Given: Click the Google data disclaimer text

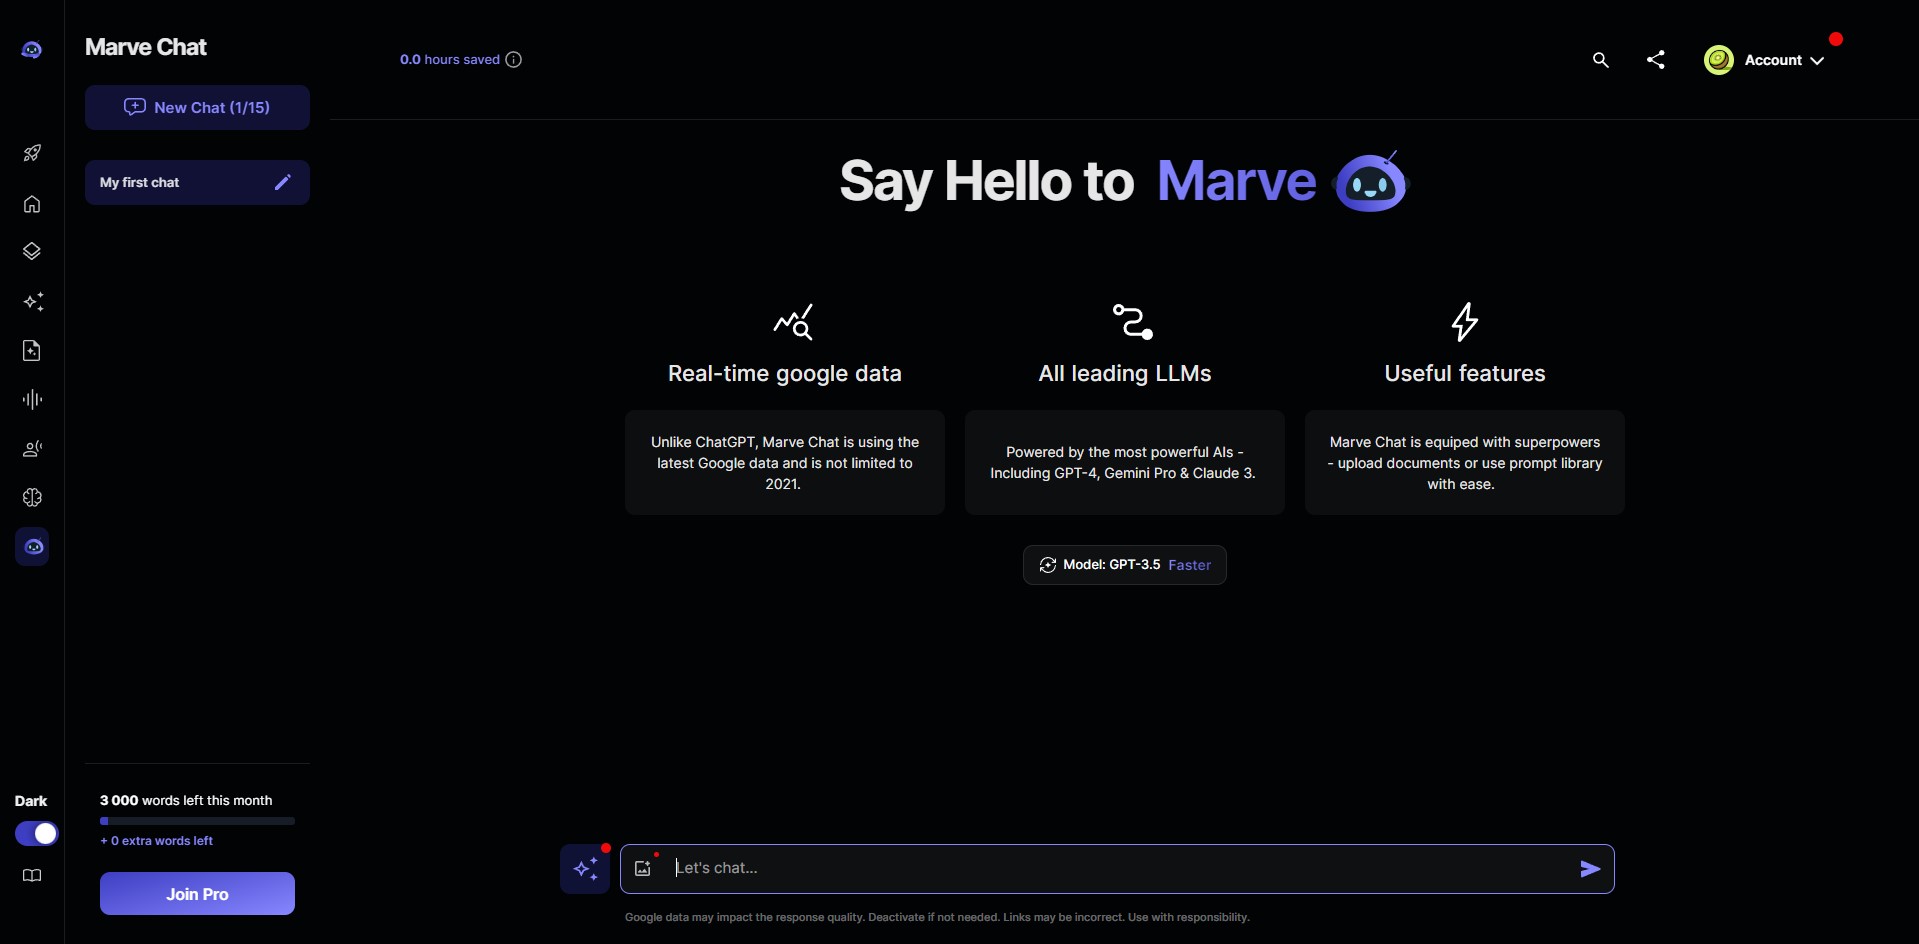Looking at the screenshot, I should [937, 917].
